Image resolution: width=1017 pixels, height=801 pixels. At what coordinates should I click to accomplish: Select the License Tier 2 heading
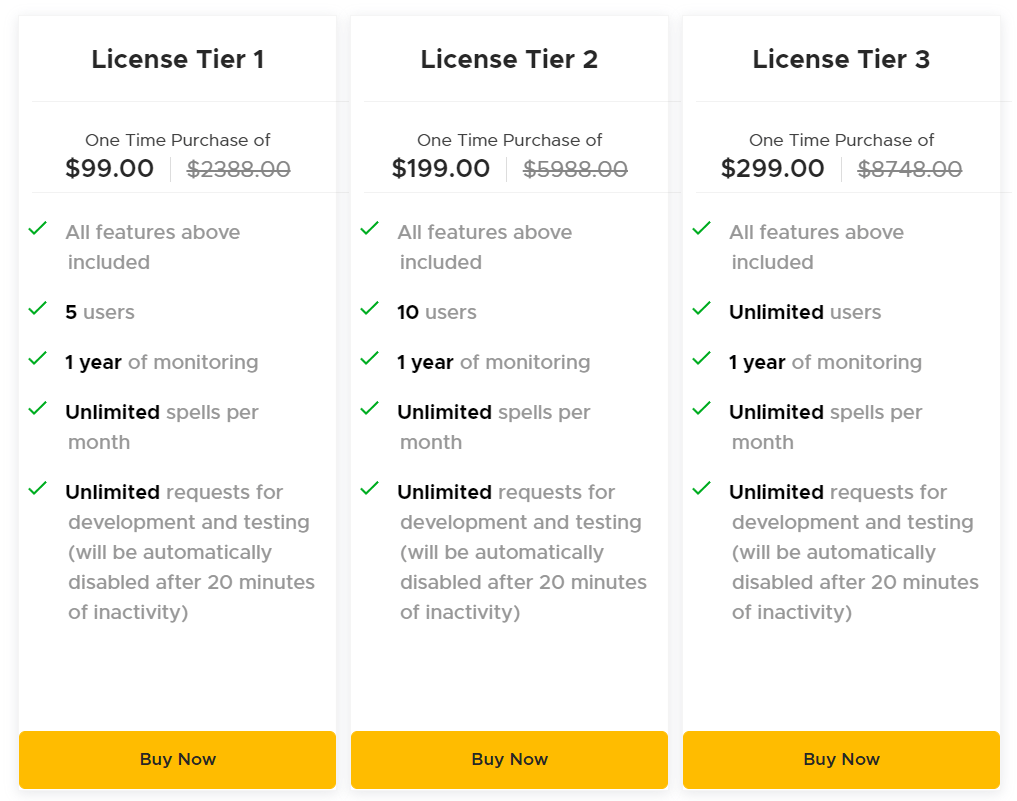coord(509,59)
